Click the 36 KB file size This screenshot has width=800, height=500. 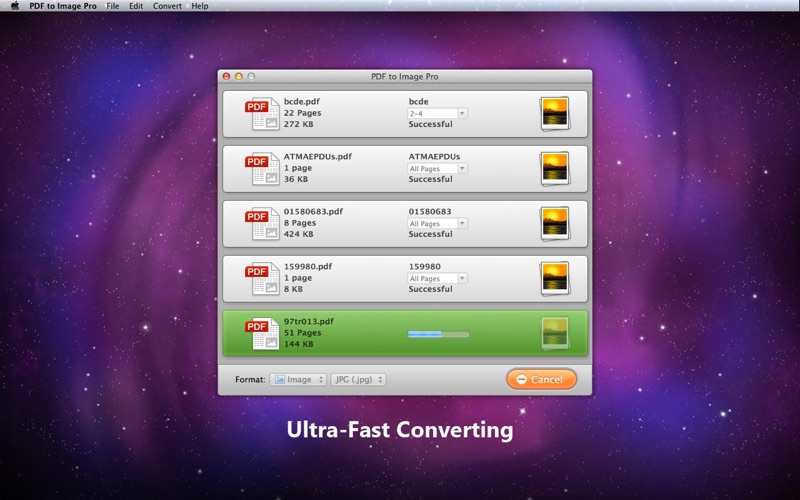click(296, 179)
